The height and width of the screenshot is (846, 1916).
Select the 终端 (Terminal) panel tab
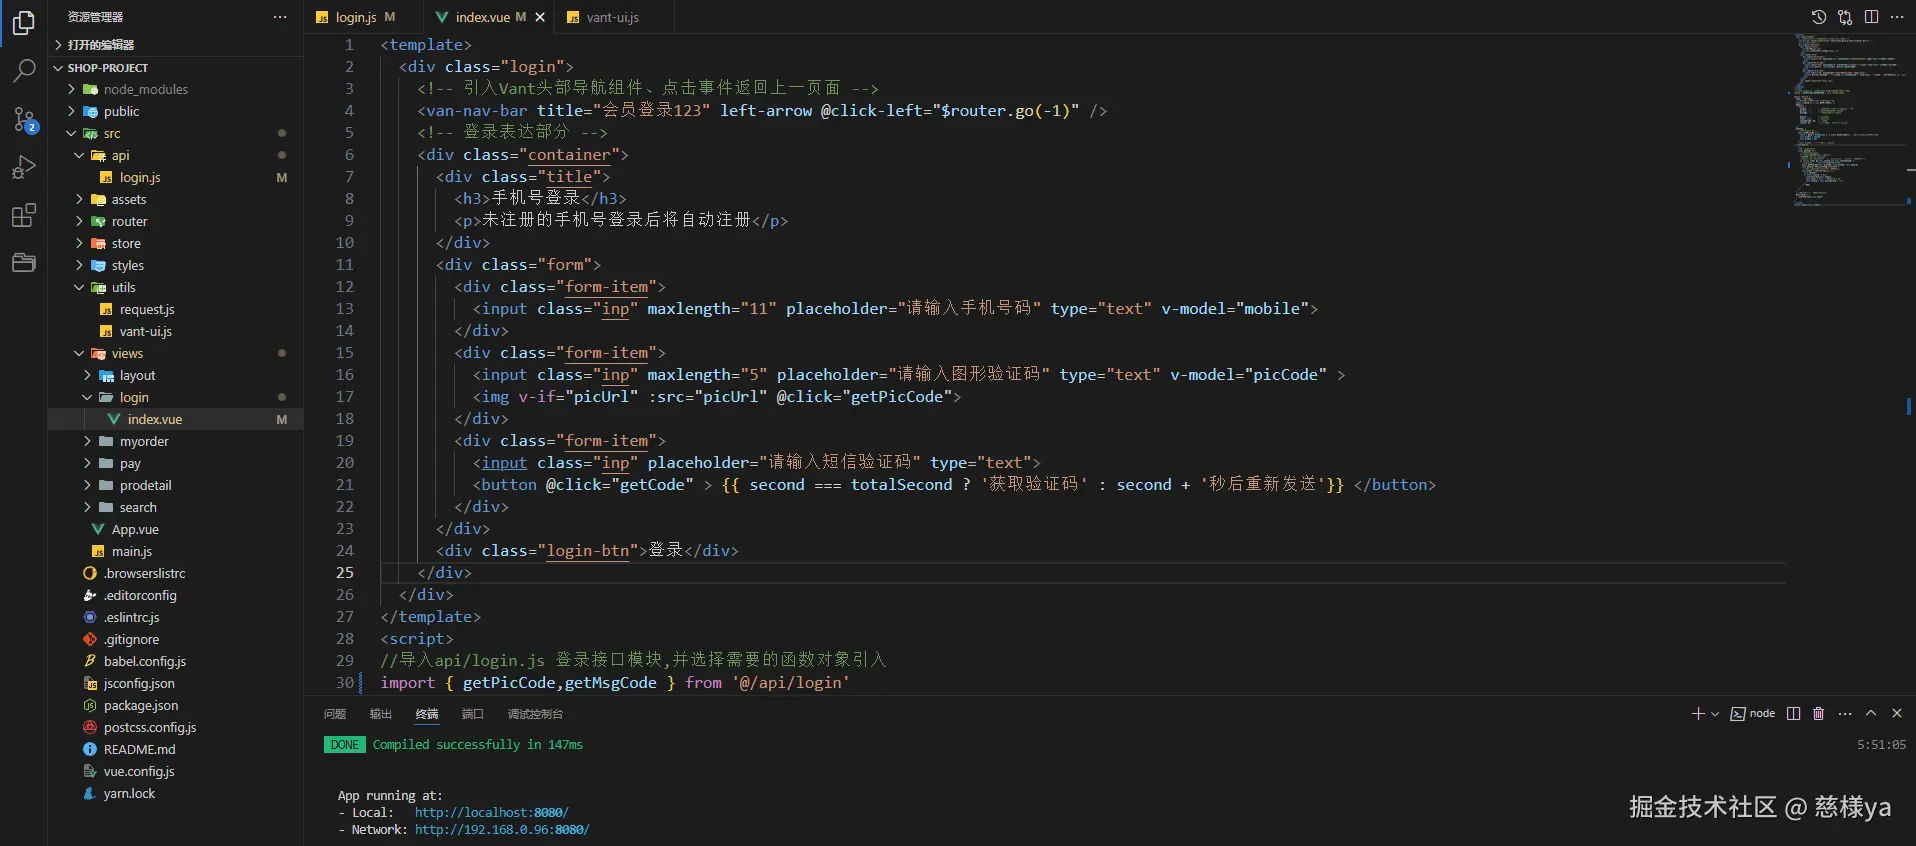(x=427, y=714)
